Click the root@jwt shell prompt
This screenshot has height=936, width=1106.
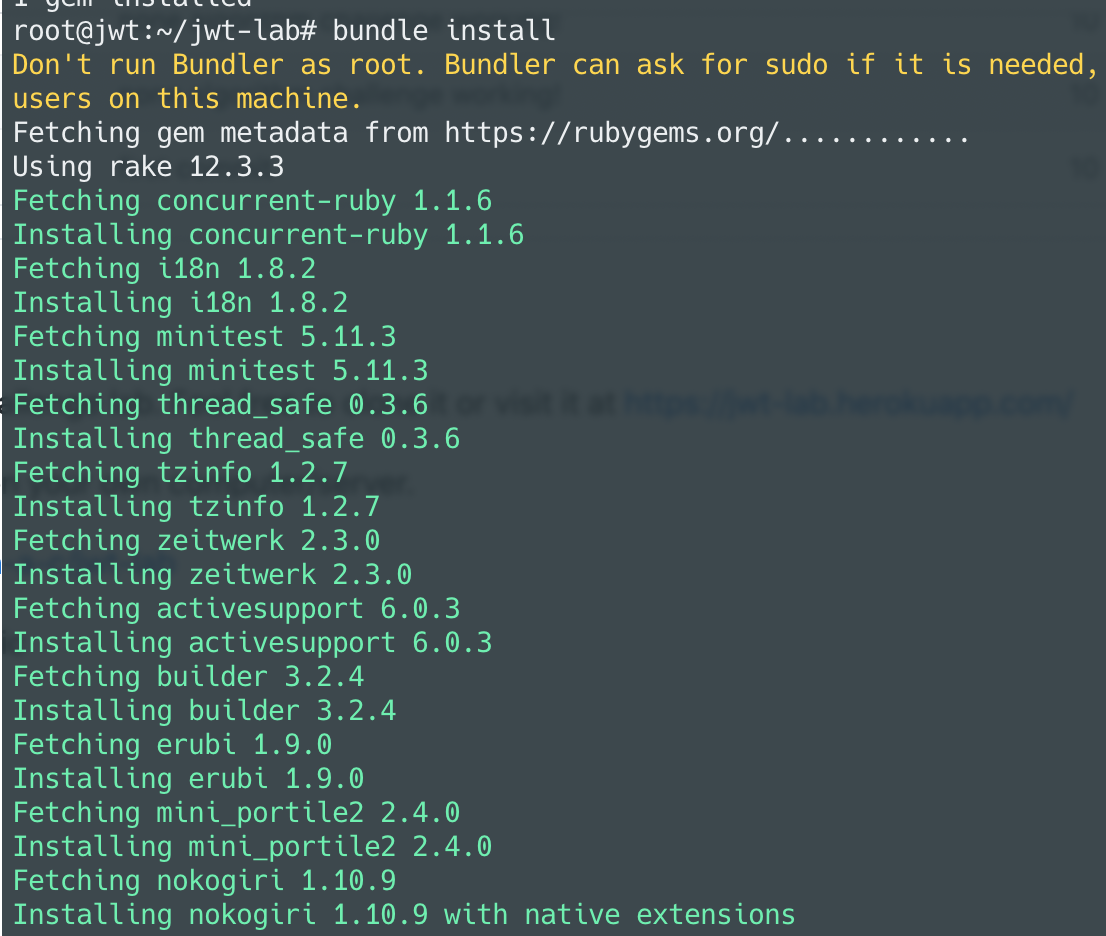165,31
